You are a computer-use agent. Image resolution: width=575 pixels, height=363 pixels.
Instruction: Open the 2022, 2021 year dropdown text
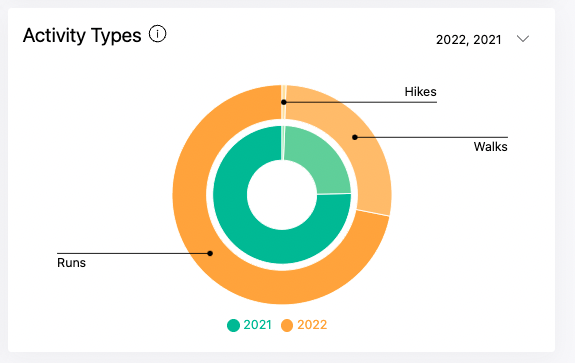click(x=468, y=40)
